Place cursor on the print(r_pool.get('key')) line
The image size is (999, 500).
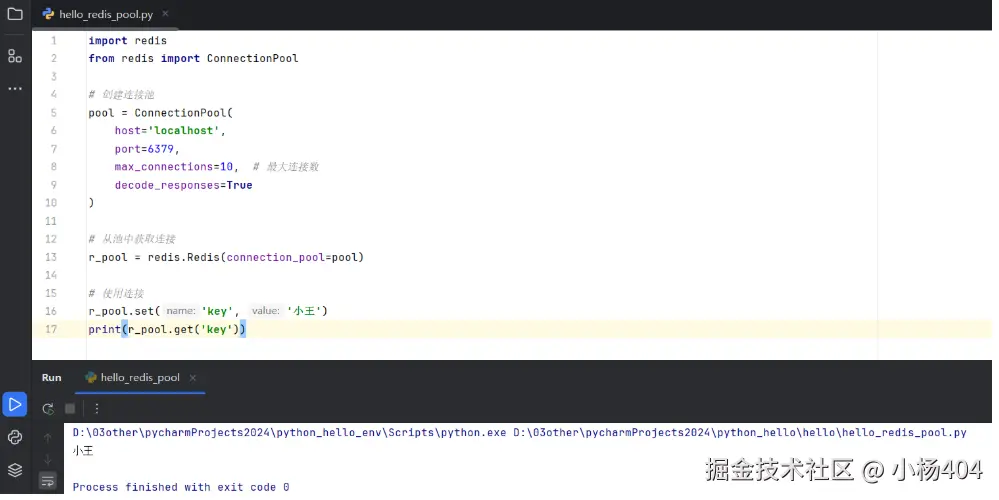[167, 329]
